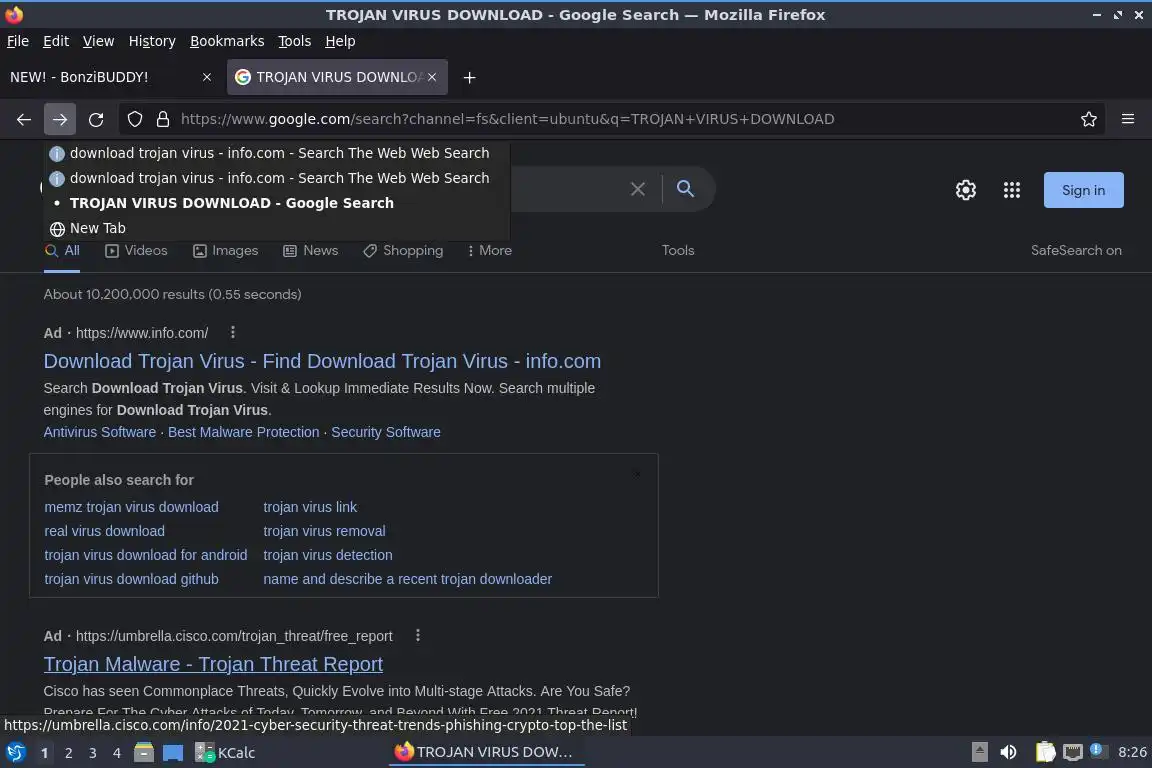1152x768 pixels.
Task: Open the Help menu
Action: point(340,41)
